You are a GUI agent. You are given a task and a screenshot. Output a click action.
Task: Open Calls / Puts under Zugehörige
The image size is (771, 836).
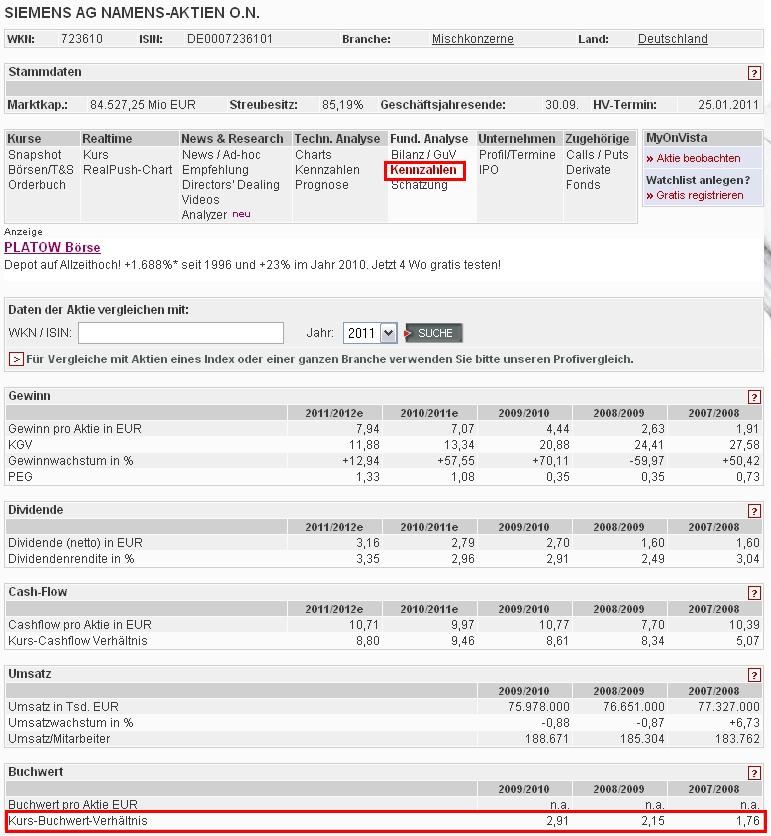pos(597,155)
